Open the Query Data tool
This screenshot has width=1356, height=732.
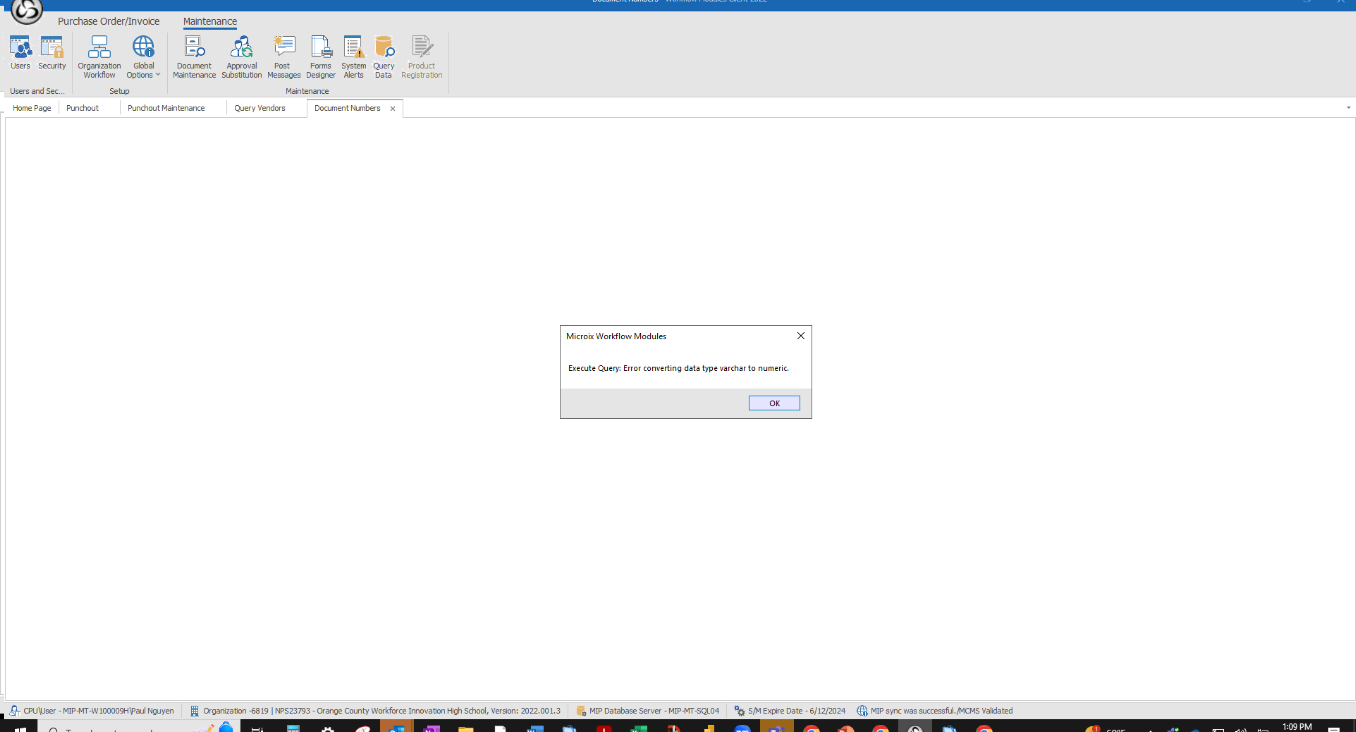[x=384, y=57]
